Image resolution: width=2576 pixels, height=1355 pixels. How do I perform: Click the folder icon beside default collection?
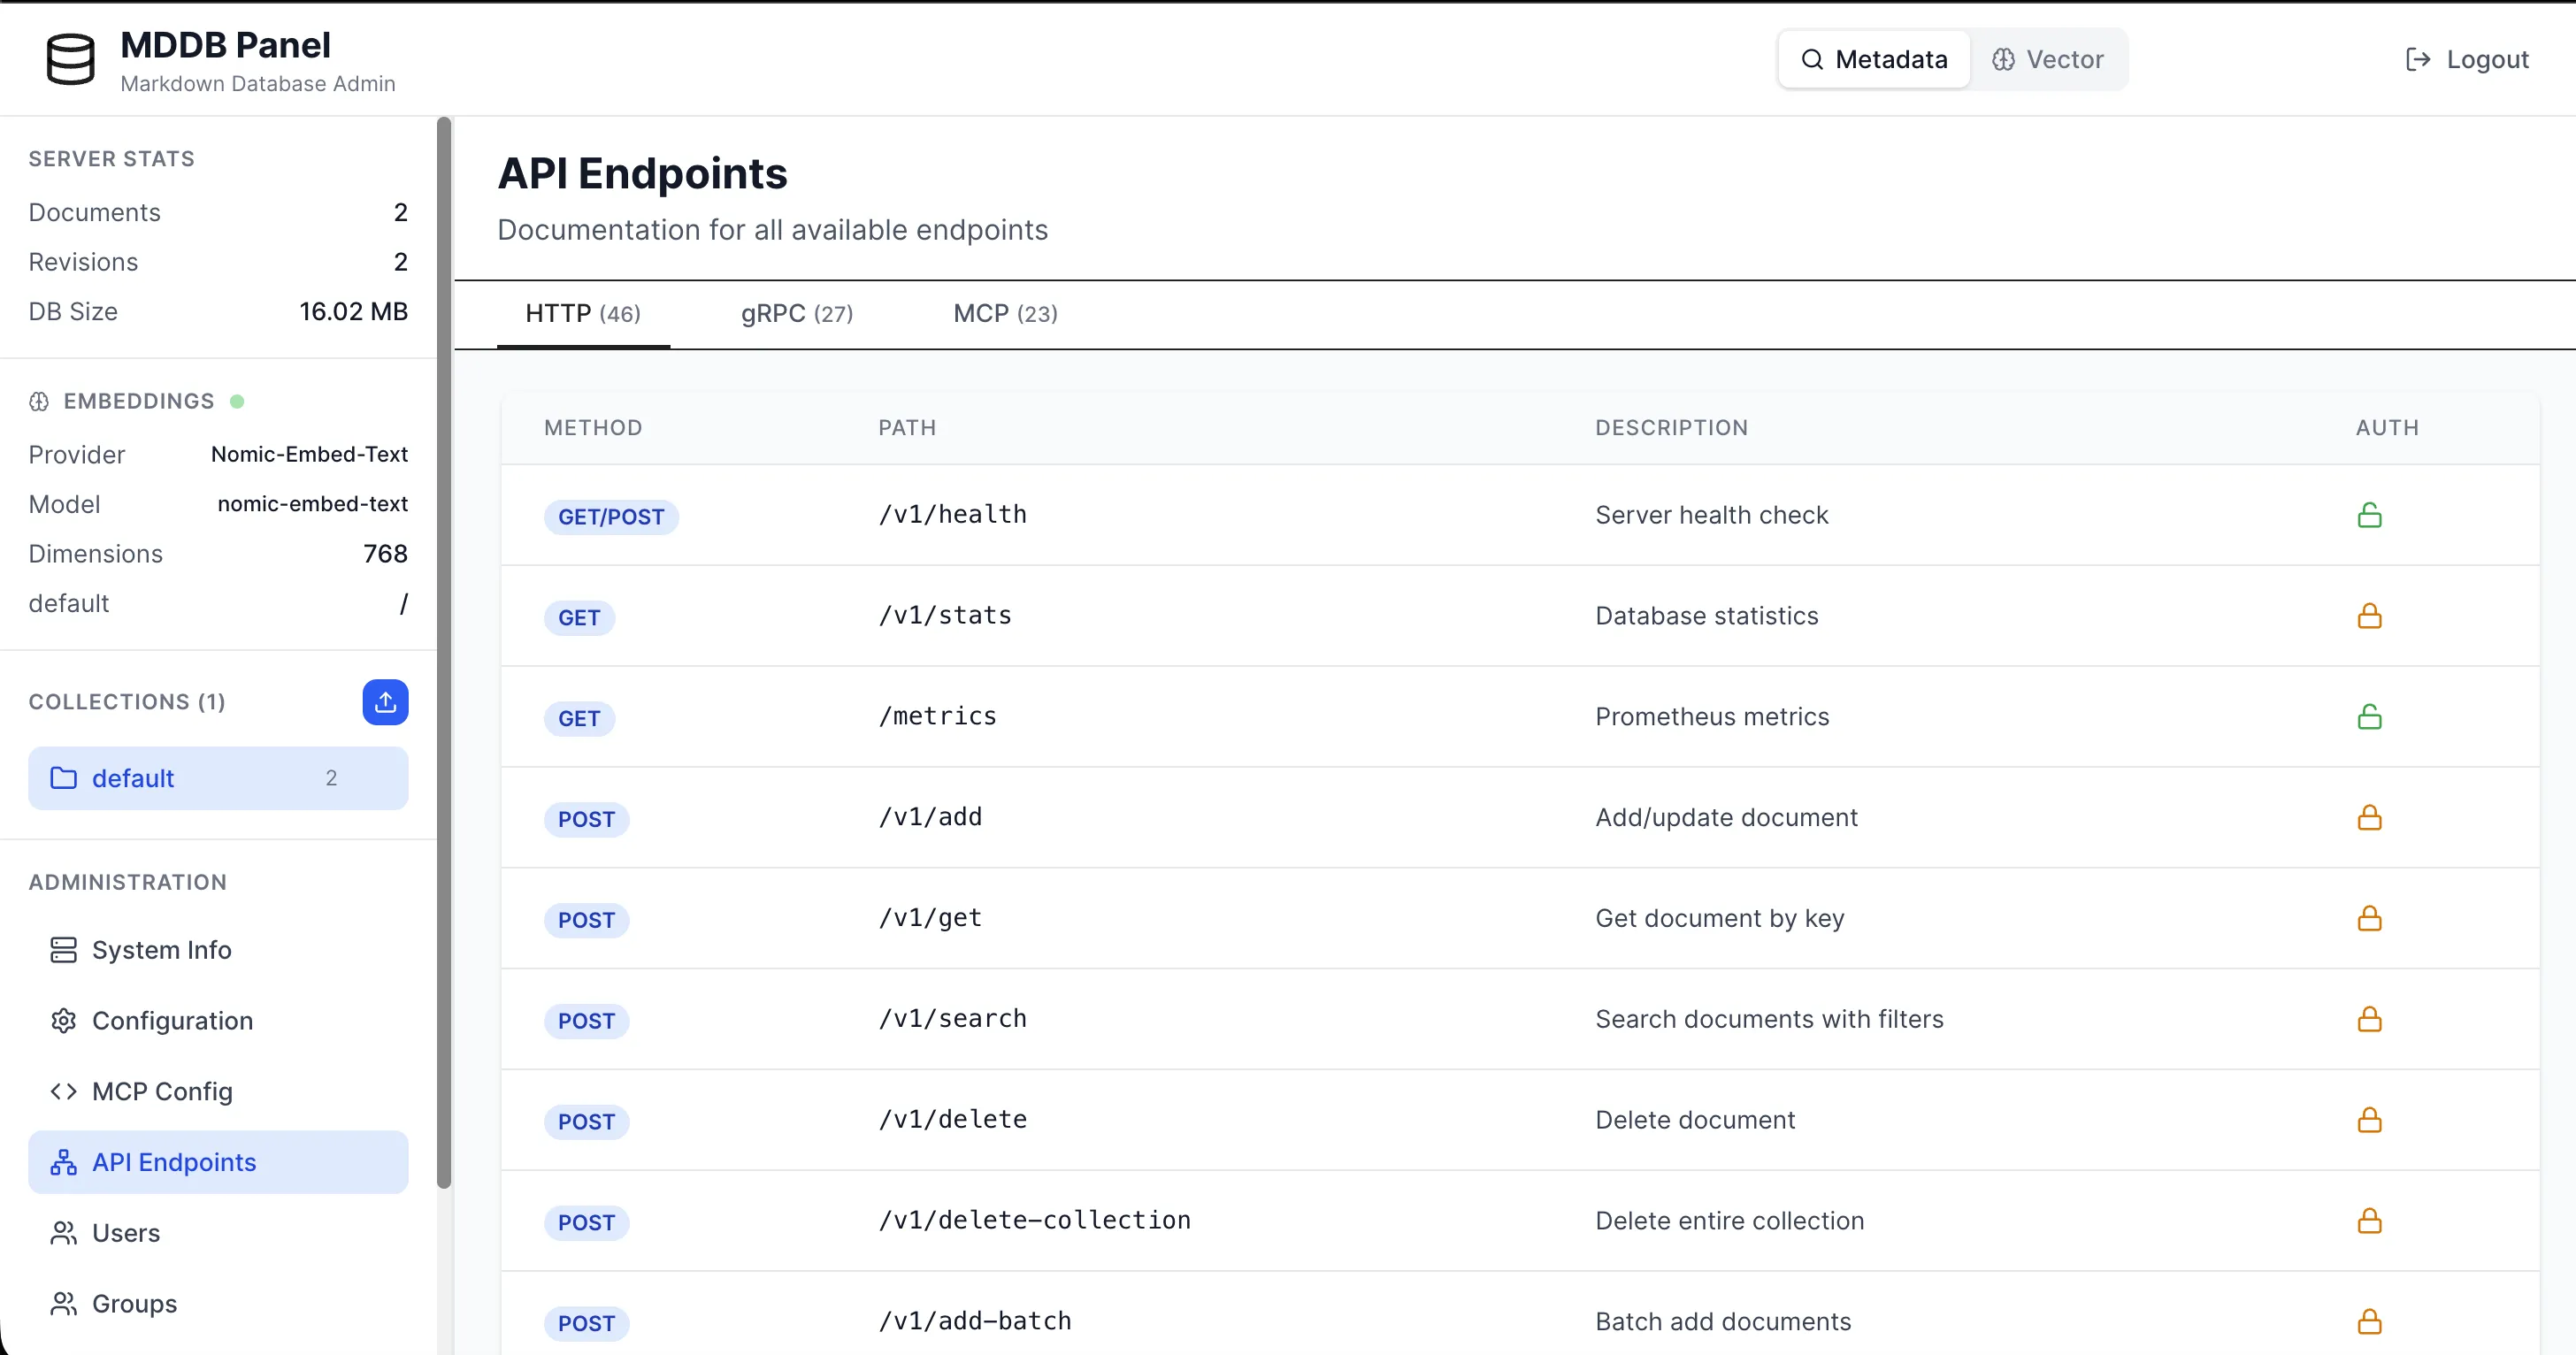tap(63, 778)
